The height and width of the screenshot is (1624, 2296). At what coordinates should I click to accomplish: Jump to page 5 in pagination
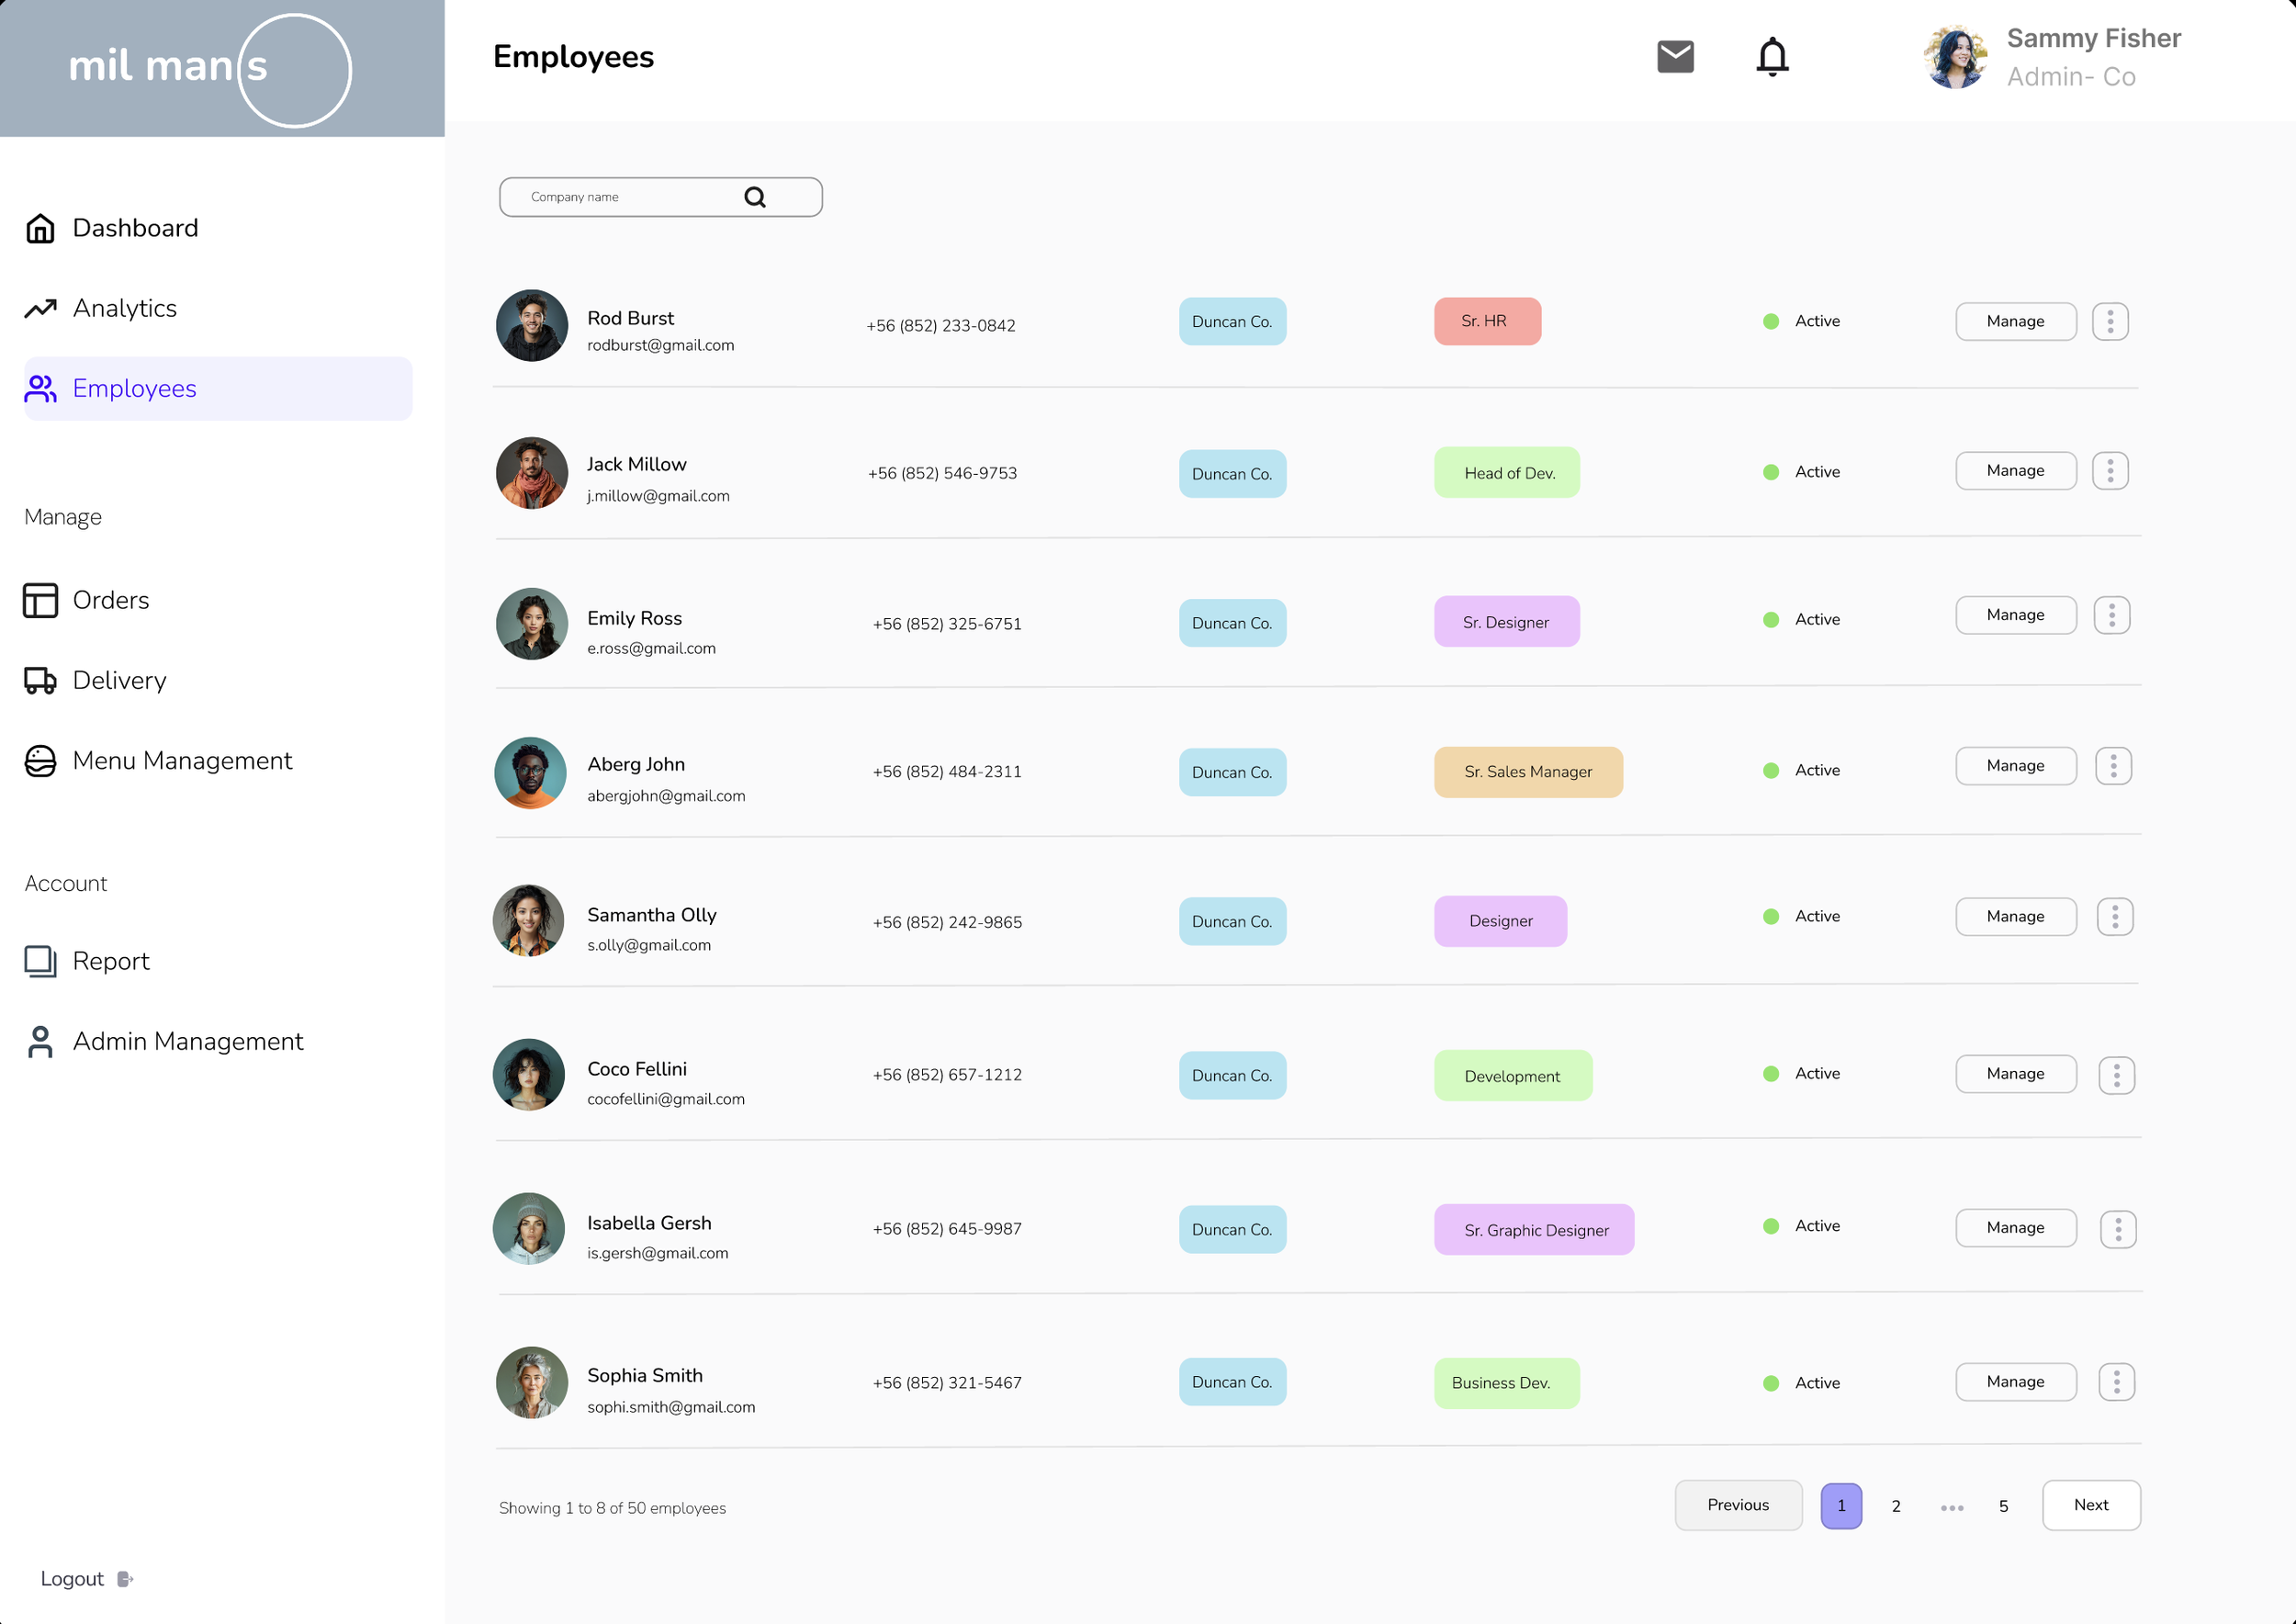point(2003,1506)
